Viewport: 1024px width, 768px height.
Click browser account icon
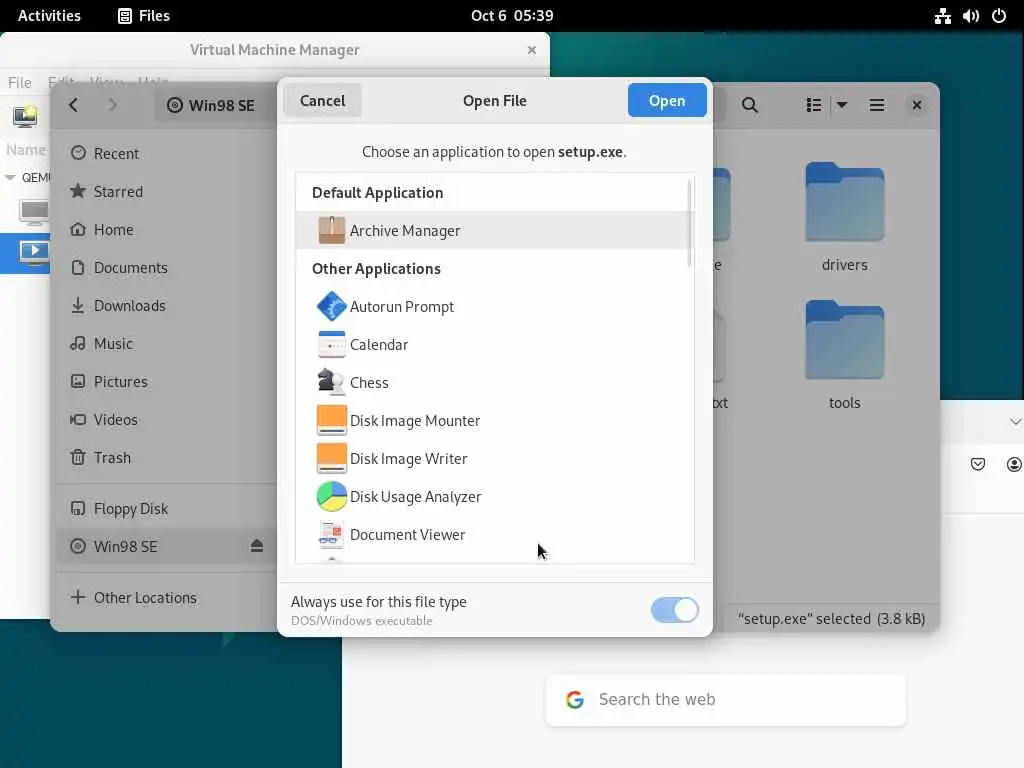point(1014,464)
